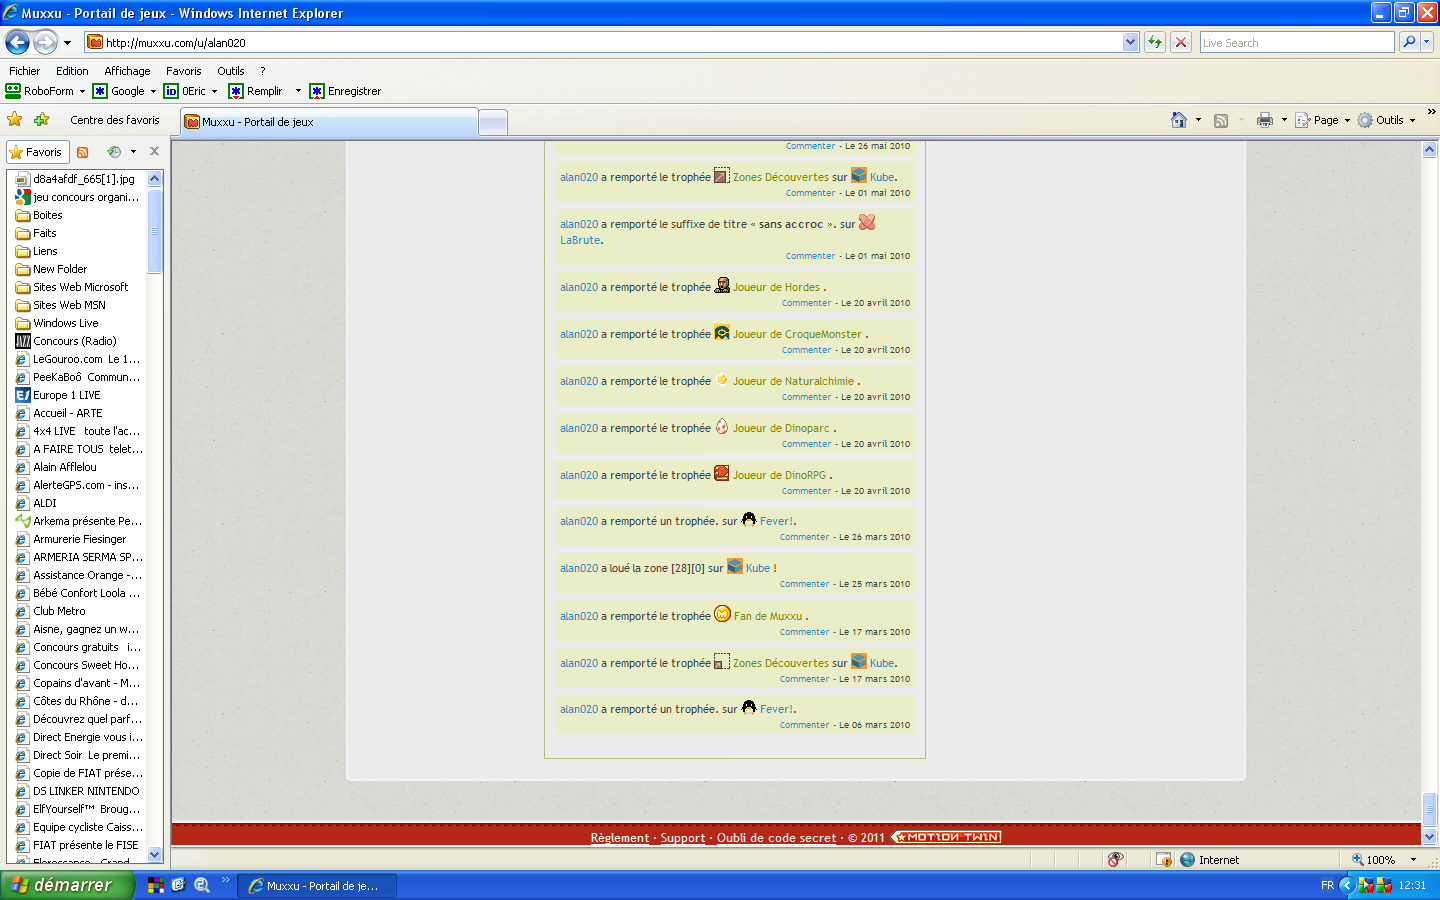The height and width of the screenshot is (900, 1440).
Task: Expand the Google toolbar dropdown
Action: (x=153, y=91)
